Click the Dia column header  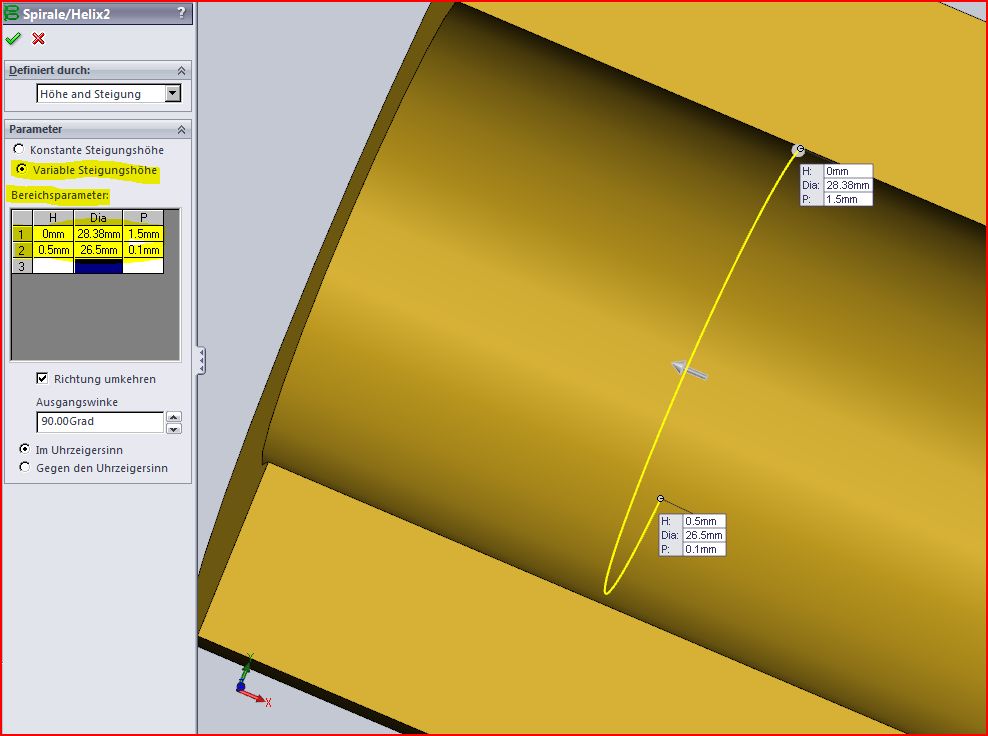click(x=98, y=218)
